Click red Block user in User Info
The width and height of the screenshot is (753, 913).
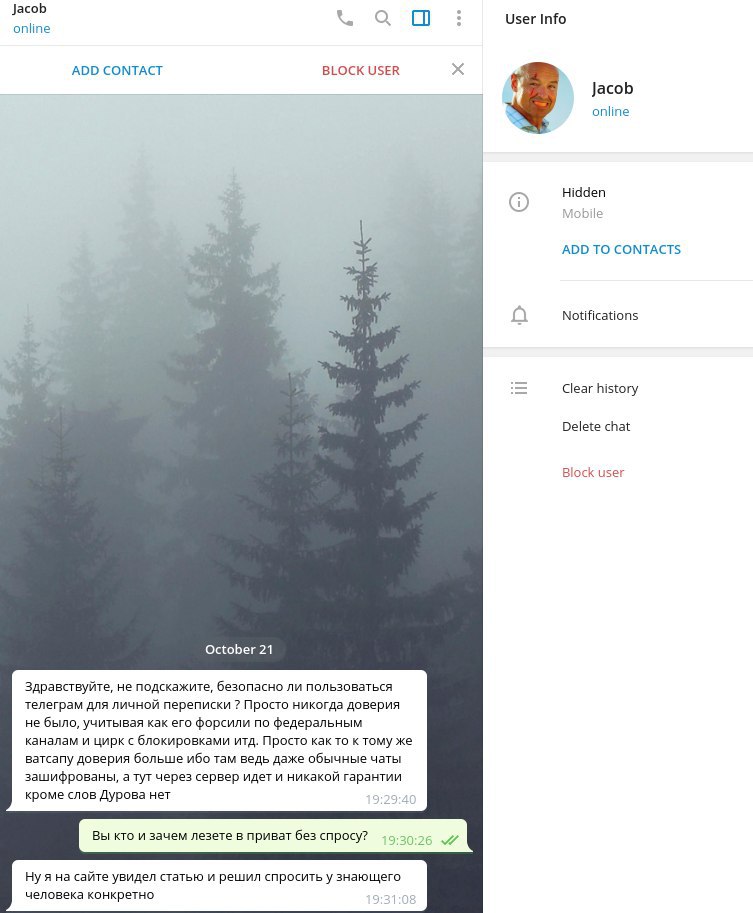tap(593, 472)
